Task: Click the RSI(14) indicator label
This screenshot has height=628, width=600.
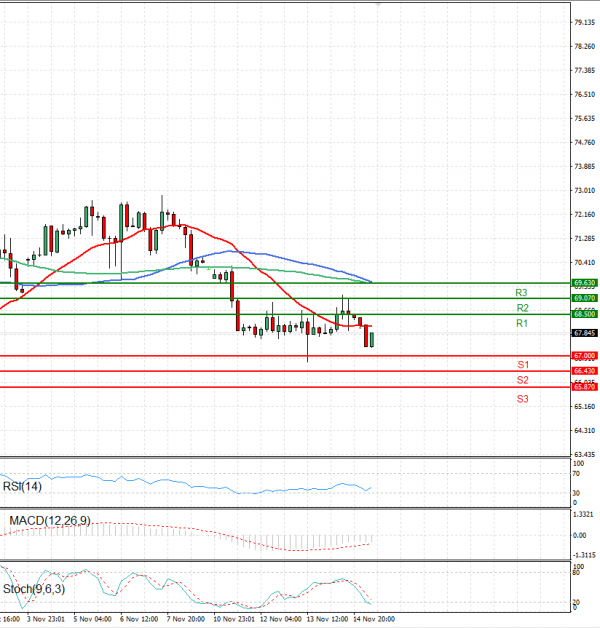Action: coord(22,487)
